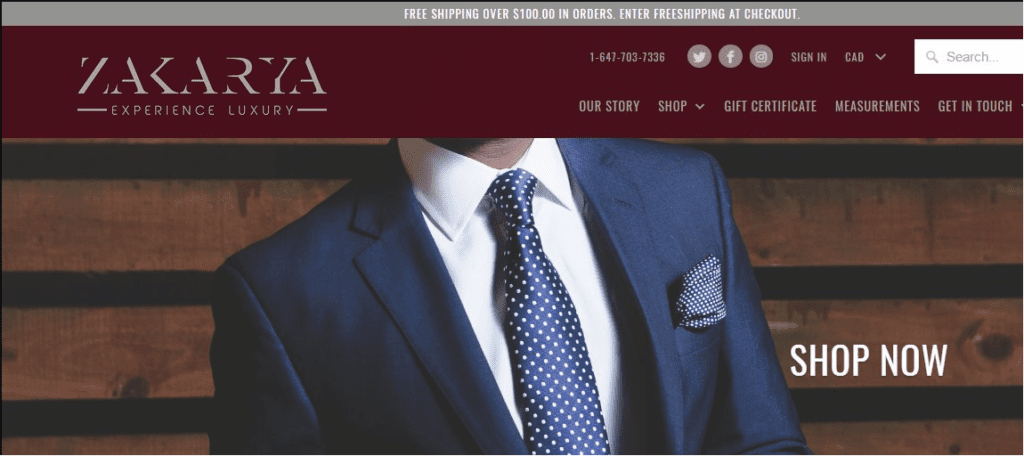The image size is (1024, 456).
Task: Open the Gift Certificate page
Action: tap(770, 106)
